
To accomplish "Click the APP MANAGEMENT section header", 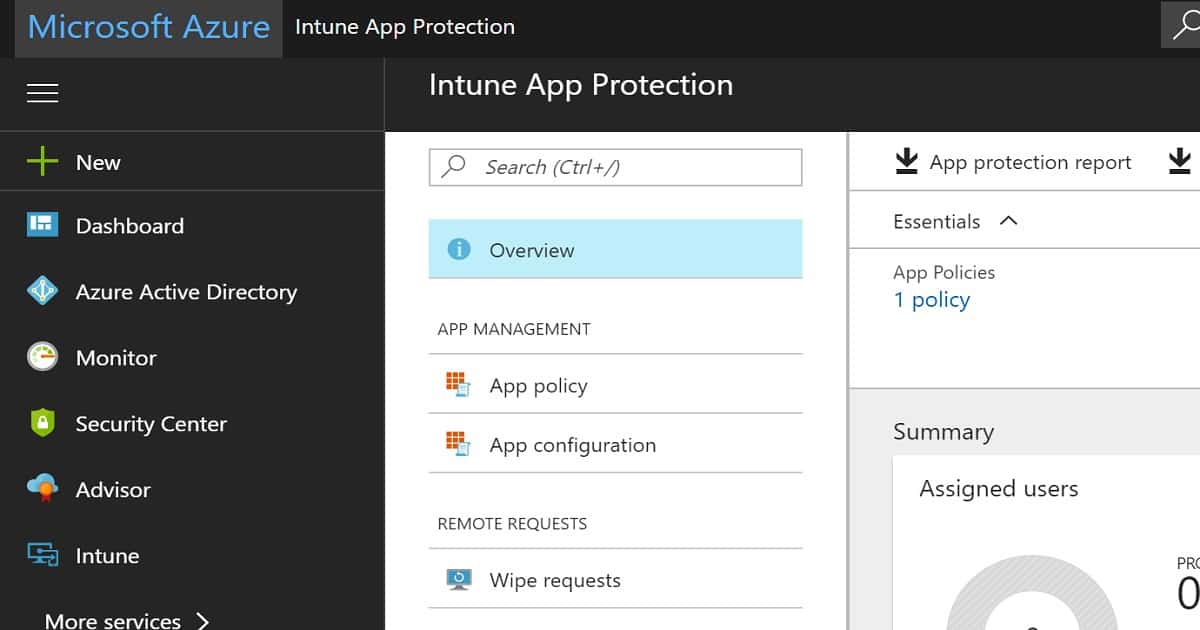I will point(514,329).
